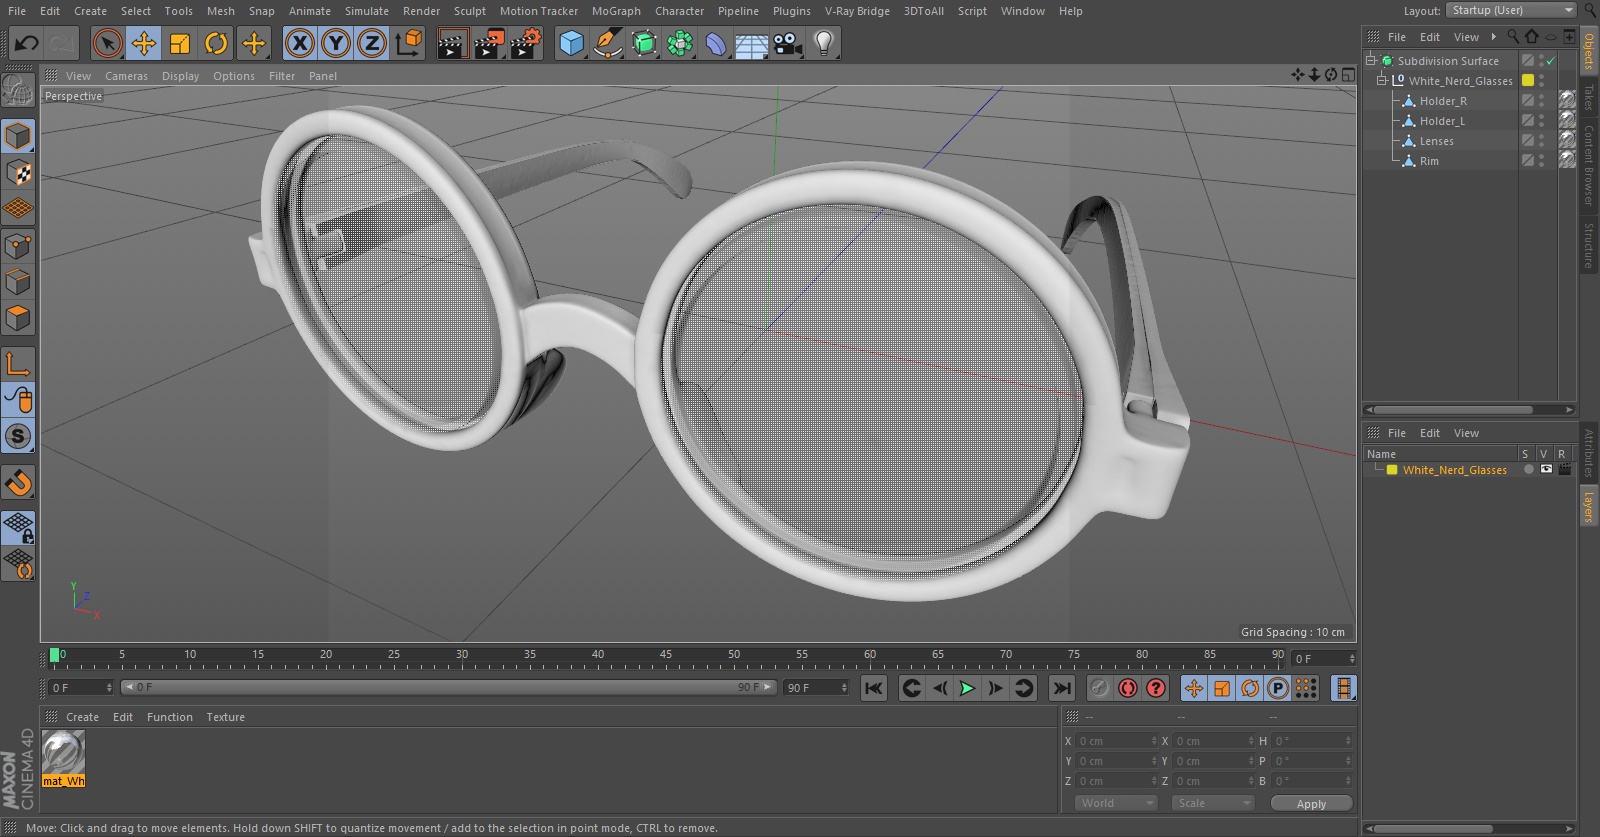Viewport: 1600px width, 837px height.
Task: Add a Camera object
Action: (x=788, y=43)
